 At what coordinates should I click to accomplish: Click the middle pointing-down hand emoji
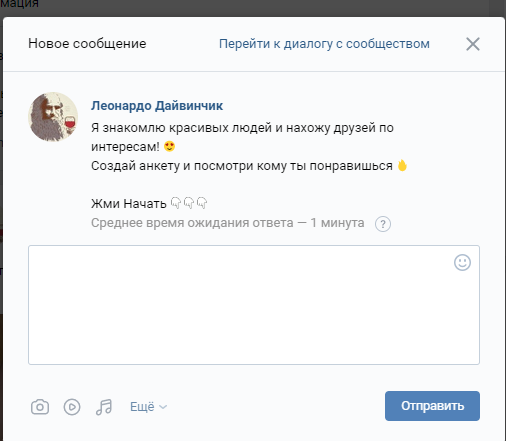pyautogui.click(x=189, y=203)
